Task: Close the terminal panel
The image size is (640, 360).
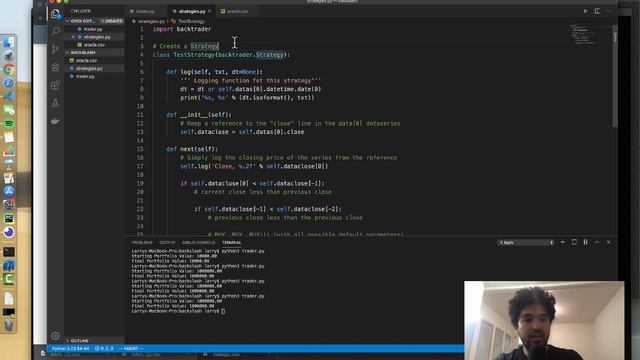Action: pyautogui.click(x=609, y=242)
